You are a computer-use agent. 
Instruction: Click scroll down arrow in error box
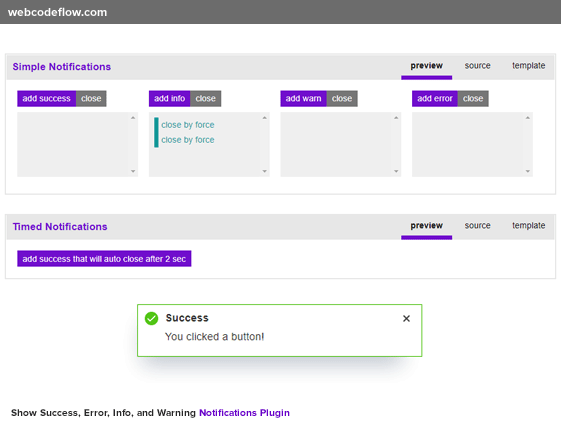(x=528, y=171)
